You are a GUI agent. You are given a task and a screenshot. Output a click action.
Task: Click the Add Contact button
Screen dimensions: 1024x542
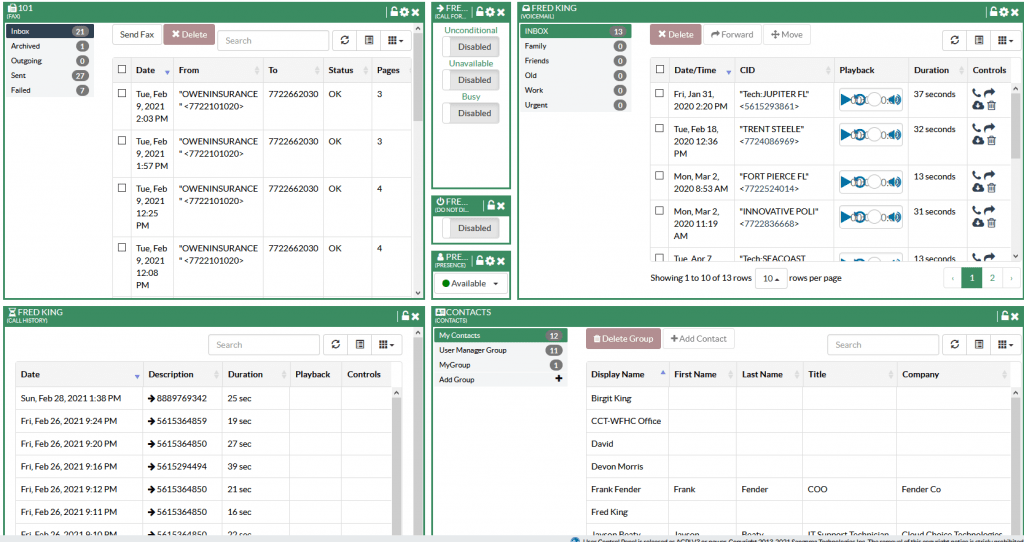pos(699,338)
